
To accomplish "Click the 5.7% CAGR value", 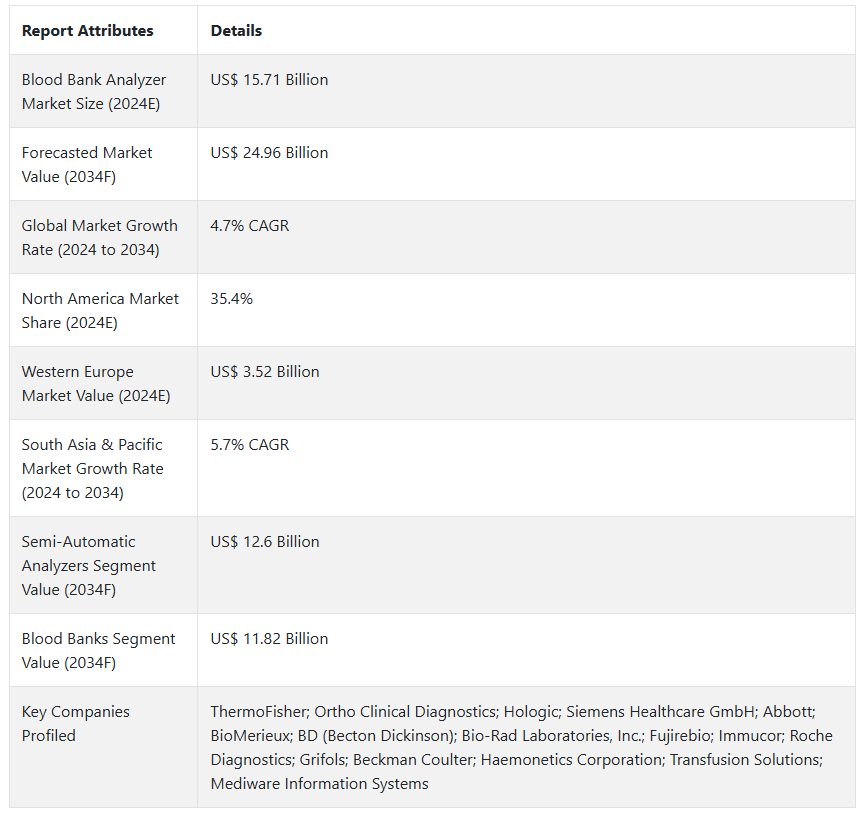I will click(249, 445).
